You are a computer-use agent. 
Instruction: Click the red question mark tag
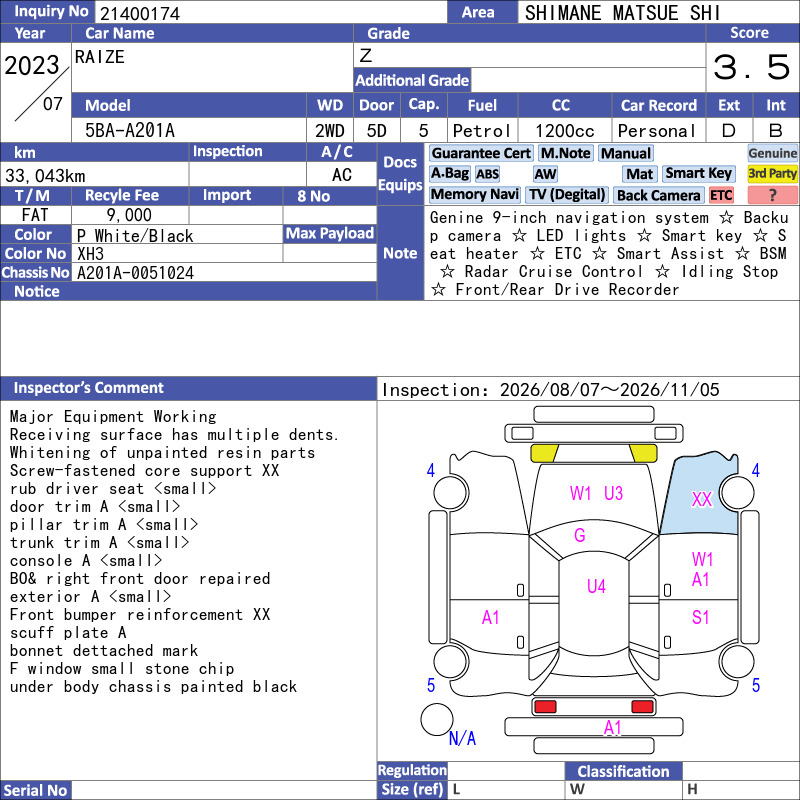(772, 194)
